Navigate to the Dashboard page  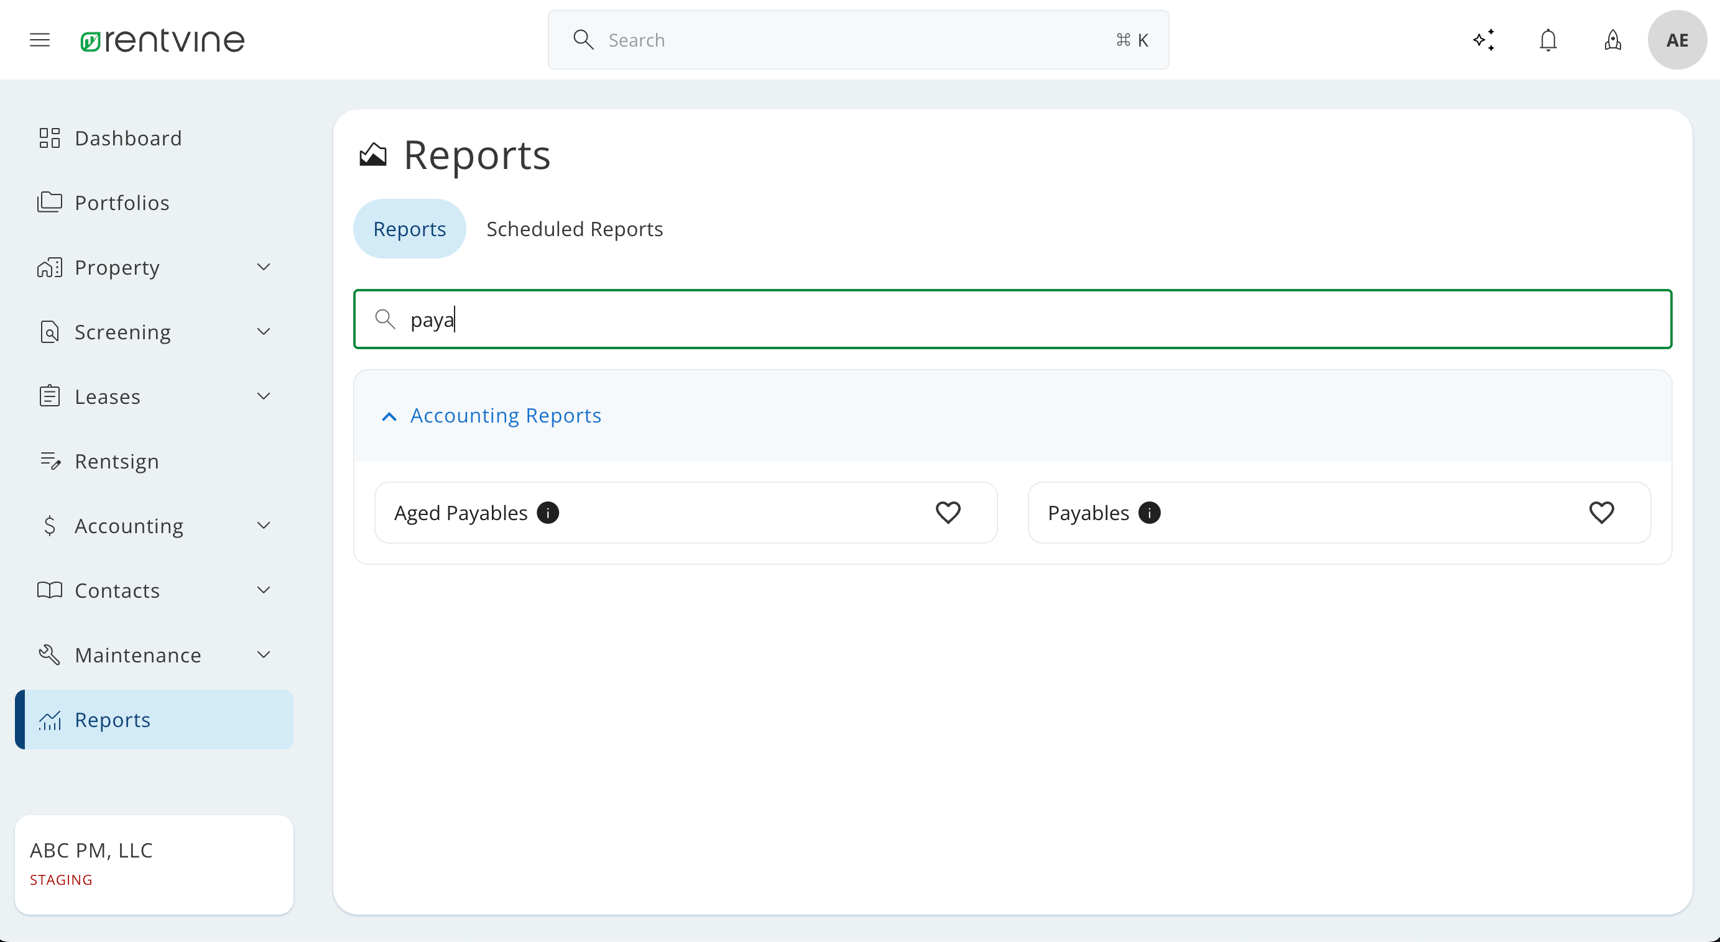click(128, 137)
